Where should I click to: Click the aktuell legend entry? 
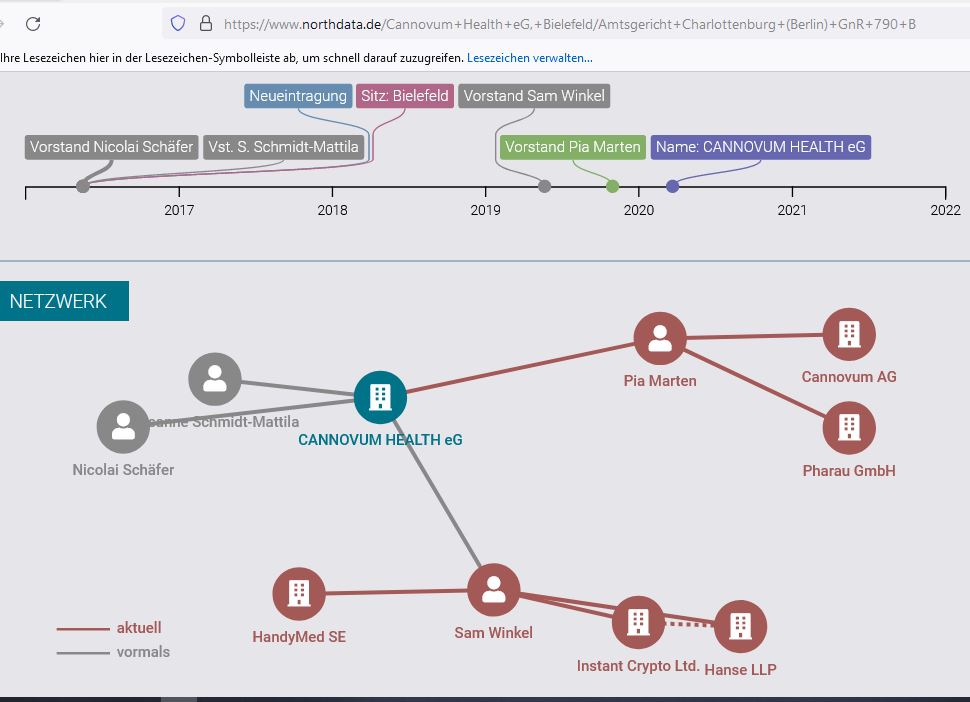109,628
